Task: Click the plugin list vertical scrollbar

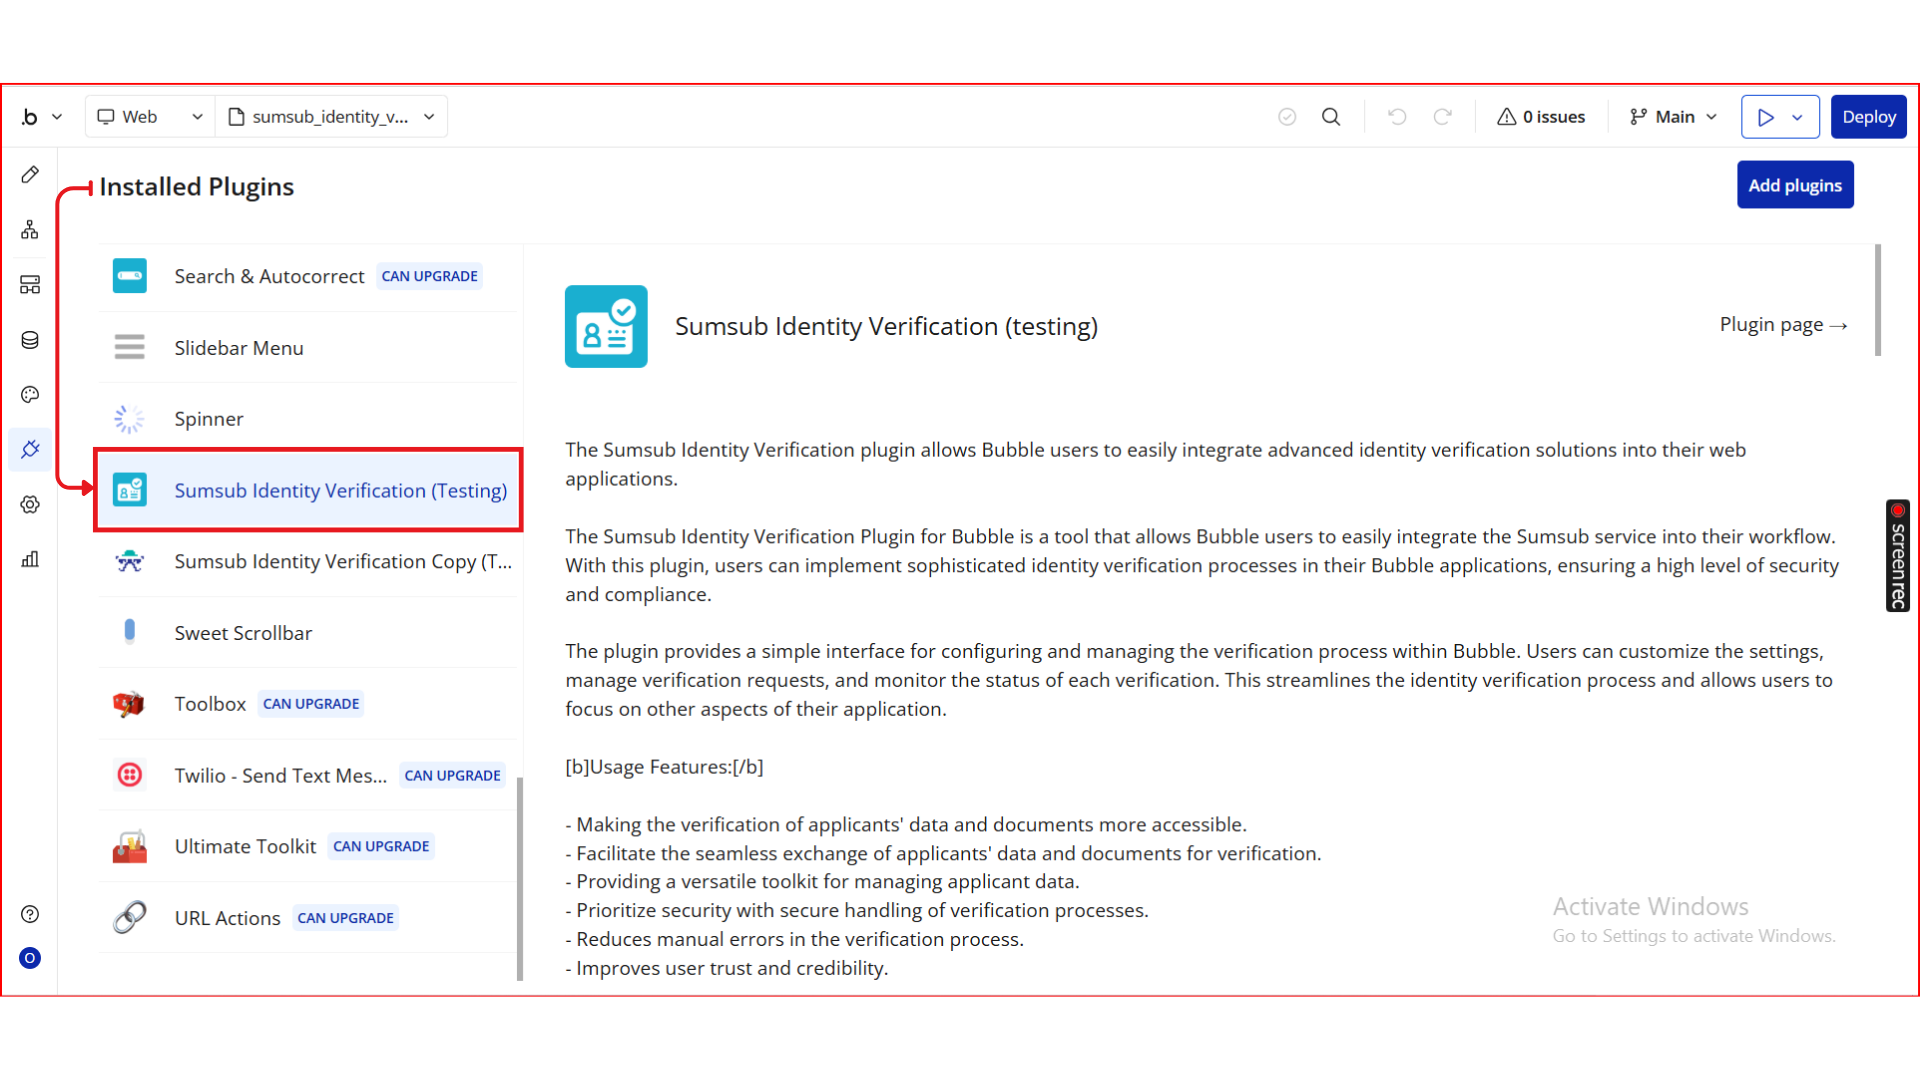Action: point(519,879)
